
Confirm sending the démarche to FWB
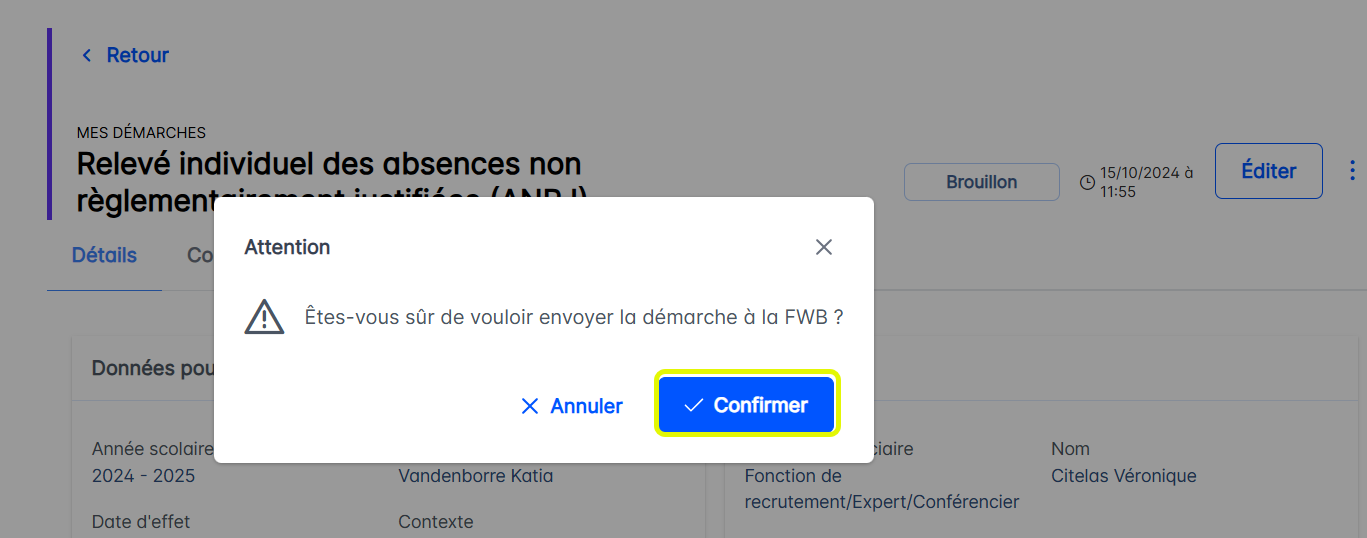[747, 405]
